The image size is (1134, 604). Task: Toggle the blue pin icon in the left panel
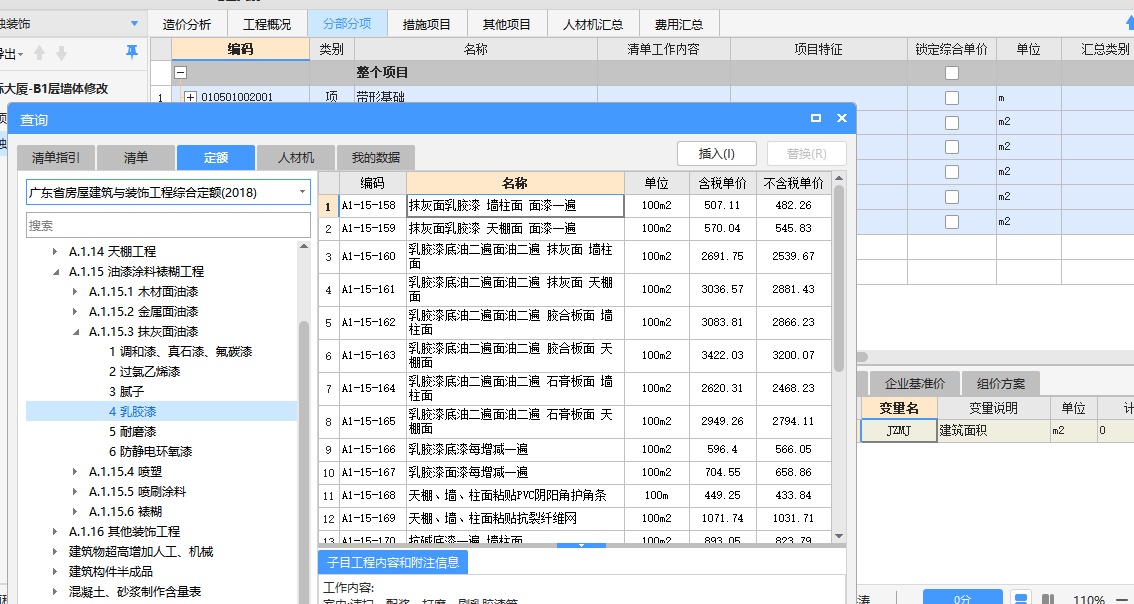132,52
